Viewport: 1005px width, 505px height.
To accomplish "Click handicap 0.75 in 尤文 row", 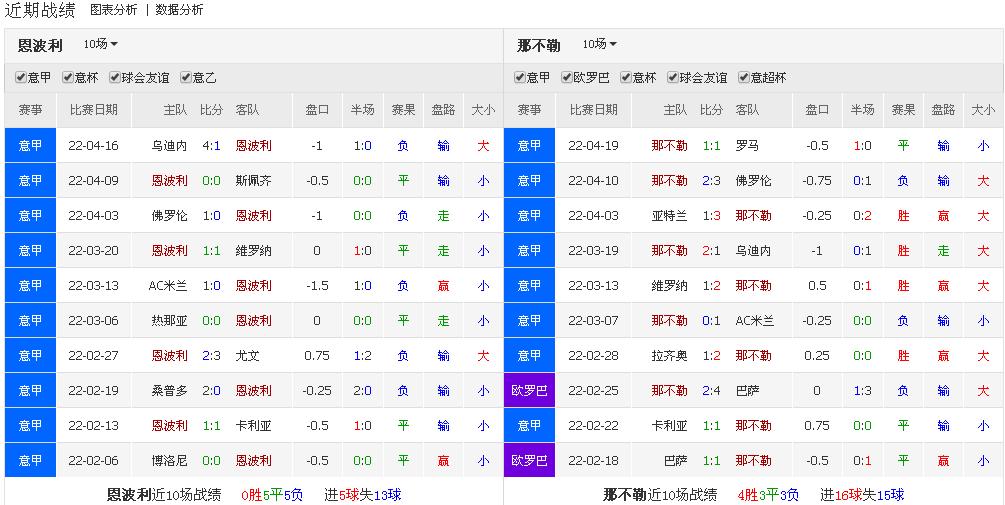I will click(317, 355).
